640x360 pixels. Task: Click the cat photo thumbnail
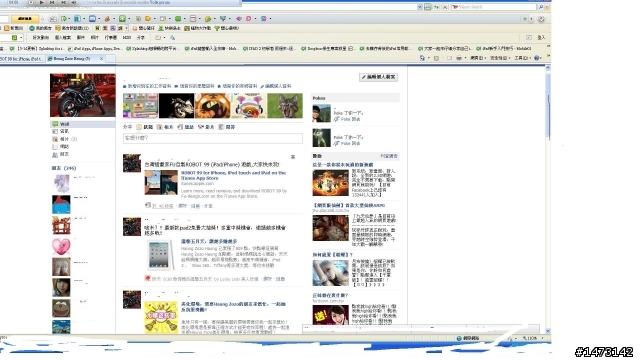click(x=285, y=106)
